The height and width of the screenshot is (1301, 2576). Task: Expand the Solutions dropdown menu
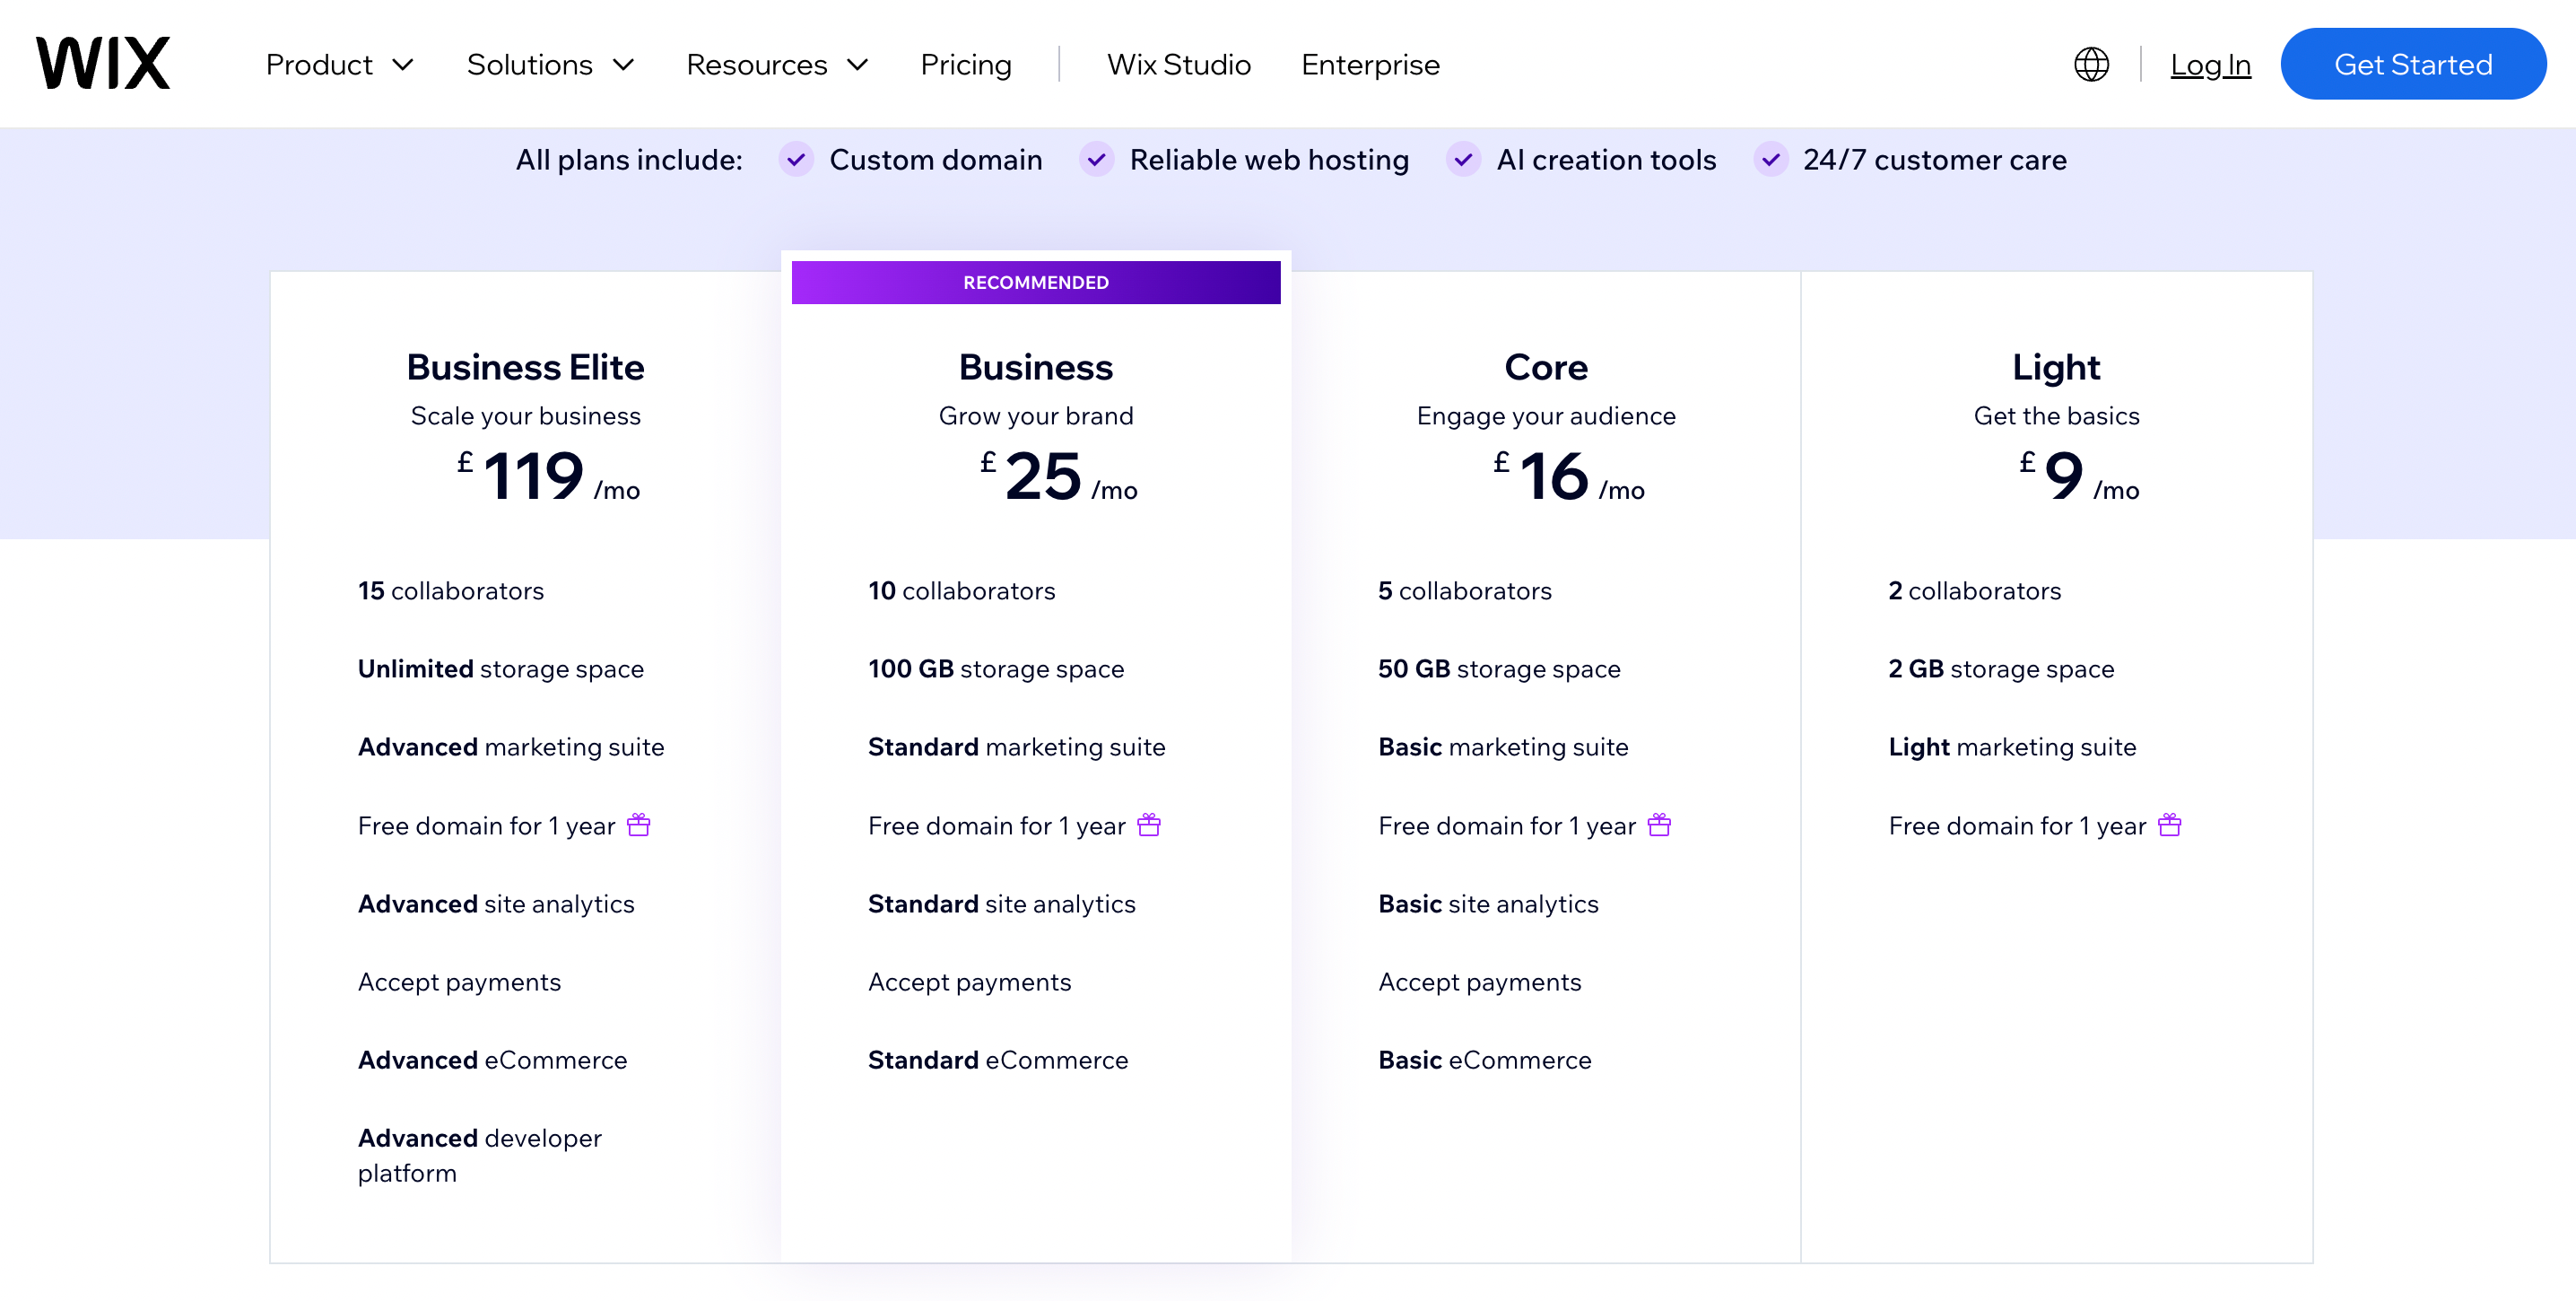point(550,65)
